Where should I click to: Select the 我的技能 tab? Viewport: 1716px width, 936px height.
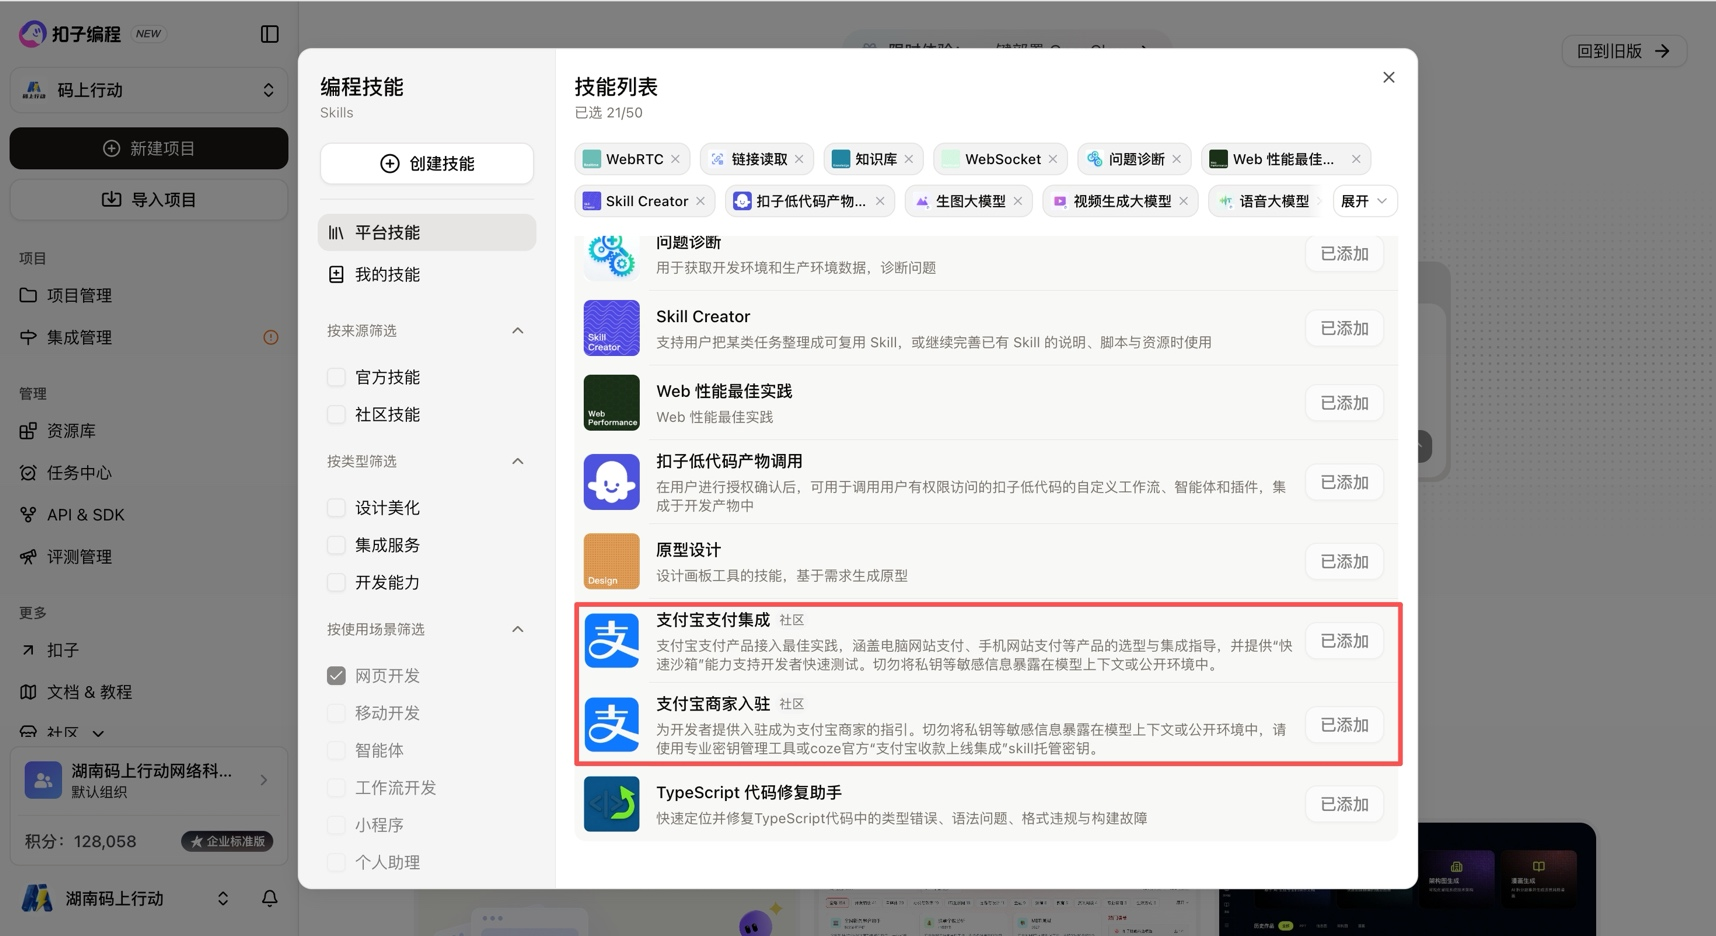(x=427, y=274)
